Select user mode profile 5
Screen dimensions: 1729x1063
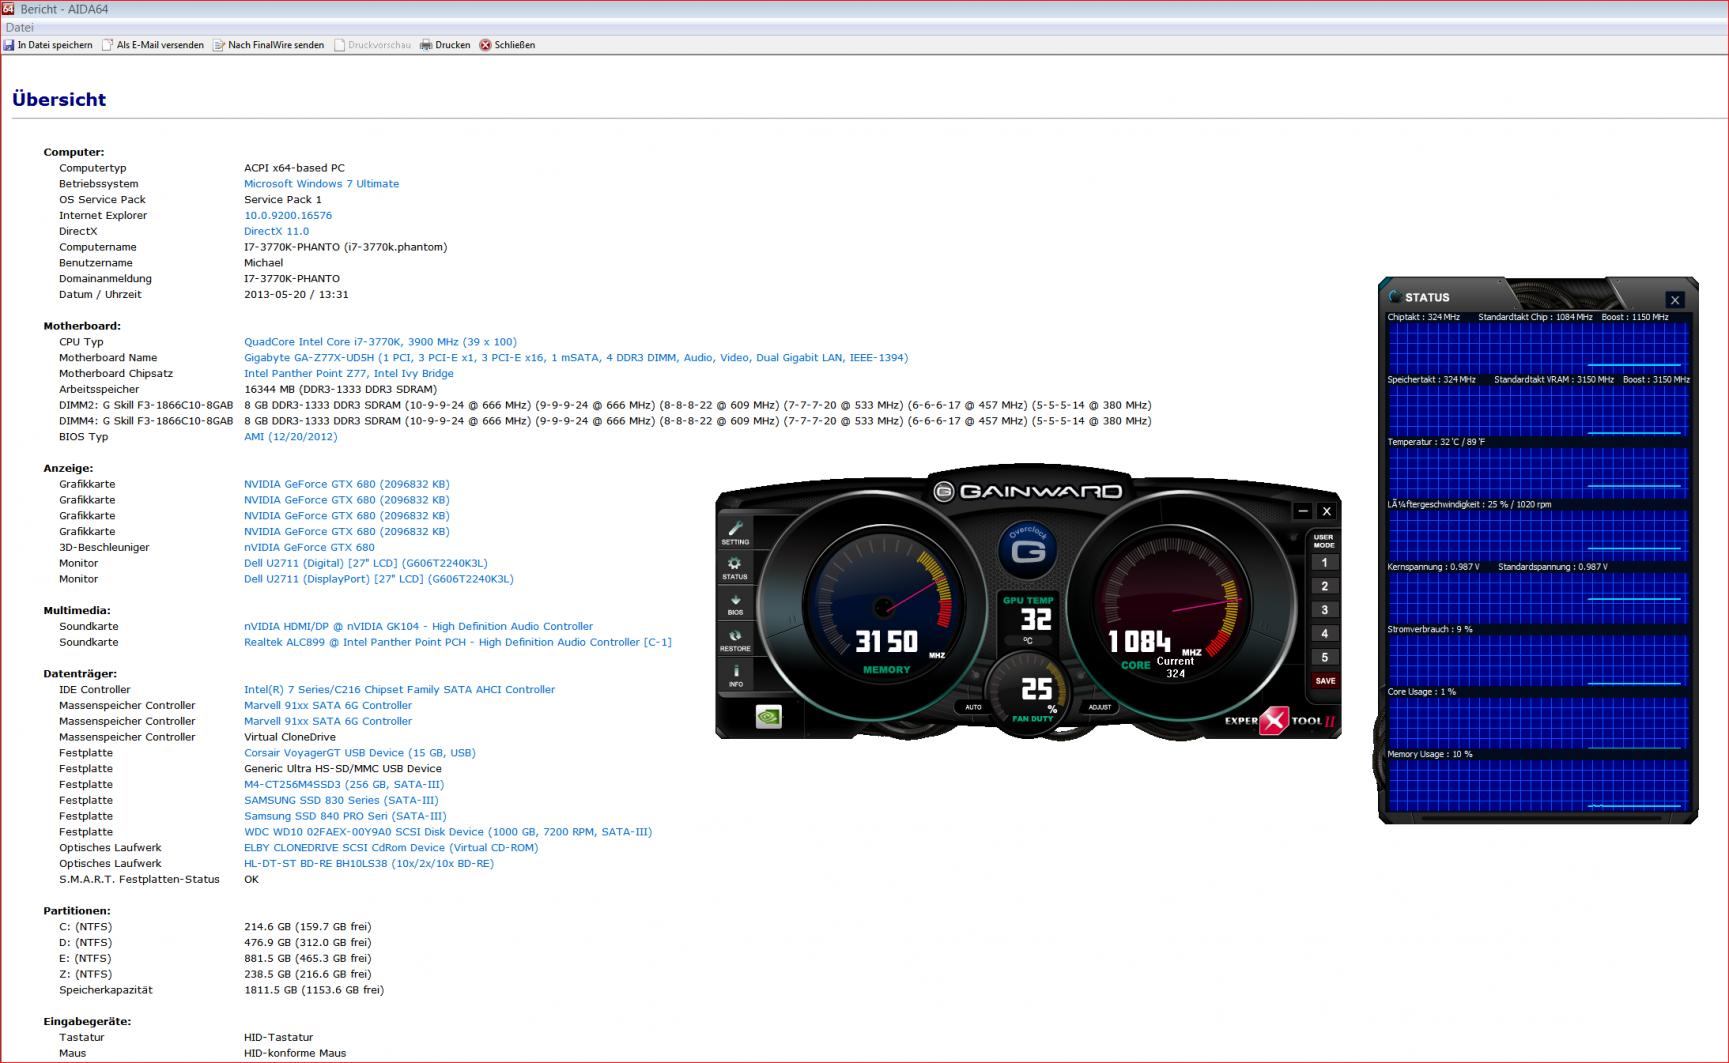click(x=1324, y=657)
